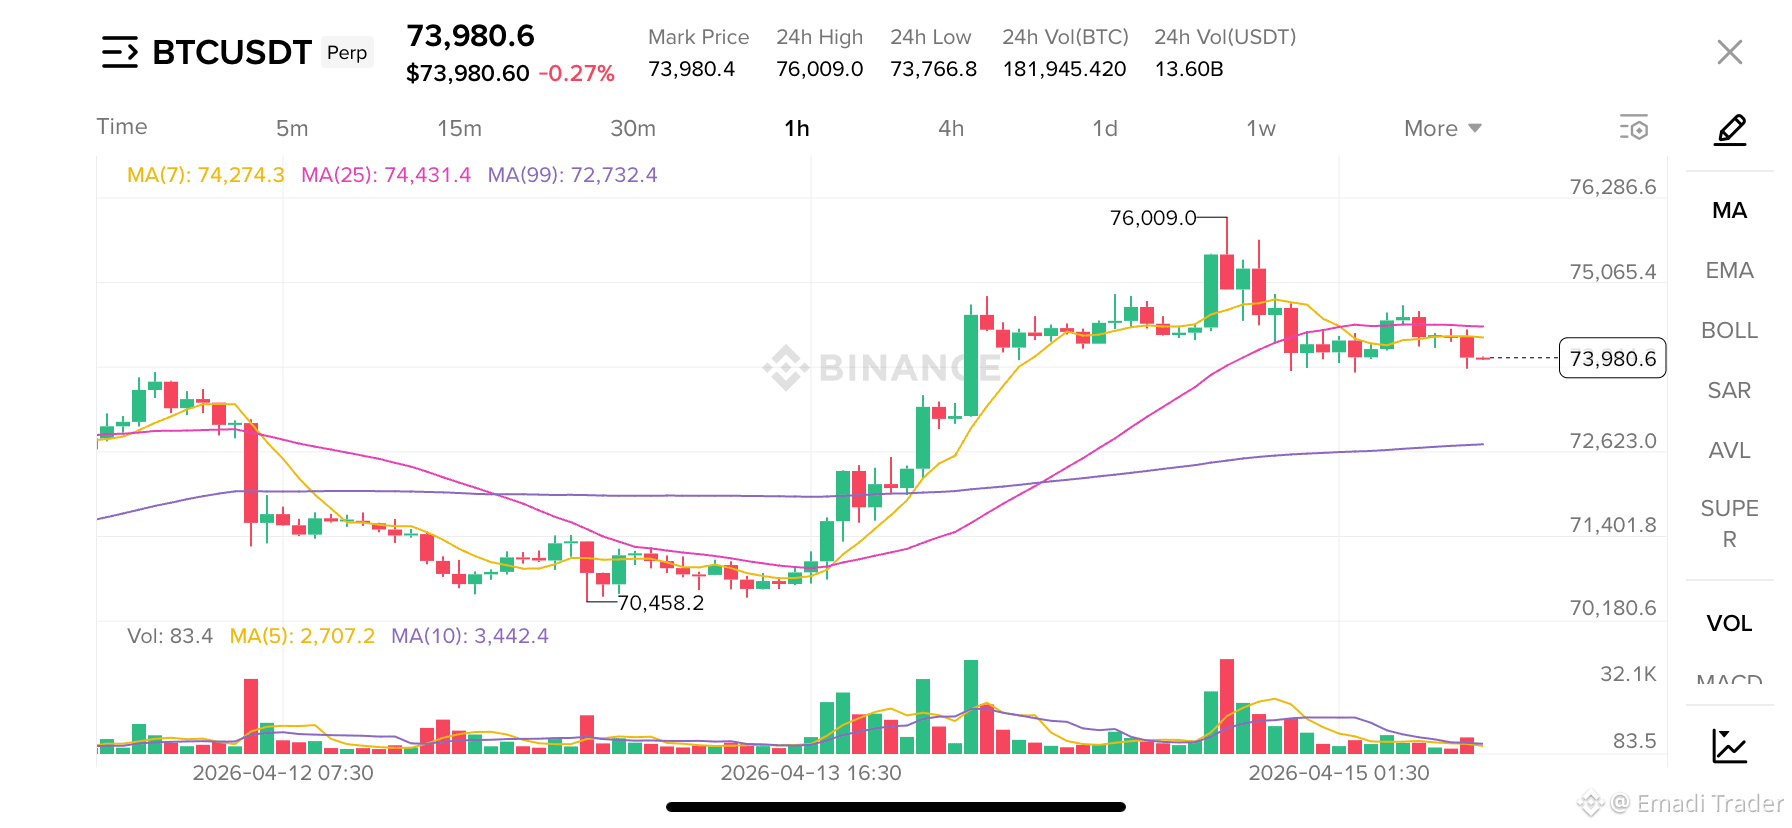The height and width of the screenshot is (828, 1792).
Task: Click the volume MA(5): 2,707.2 legend
Action: (x=302, y=636)
